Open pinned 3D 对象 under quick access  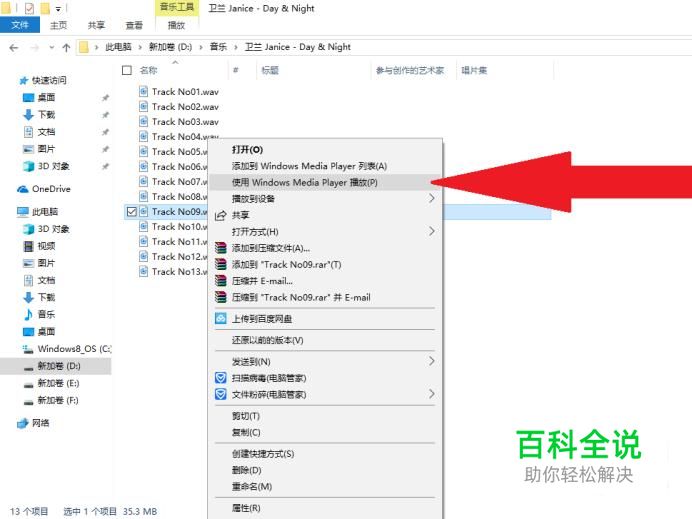pos(53,166)
